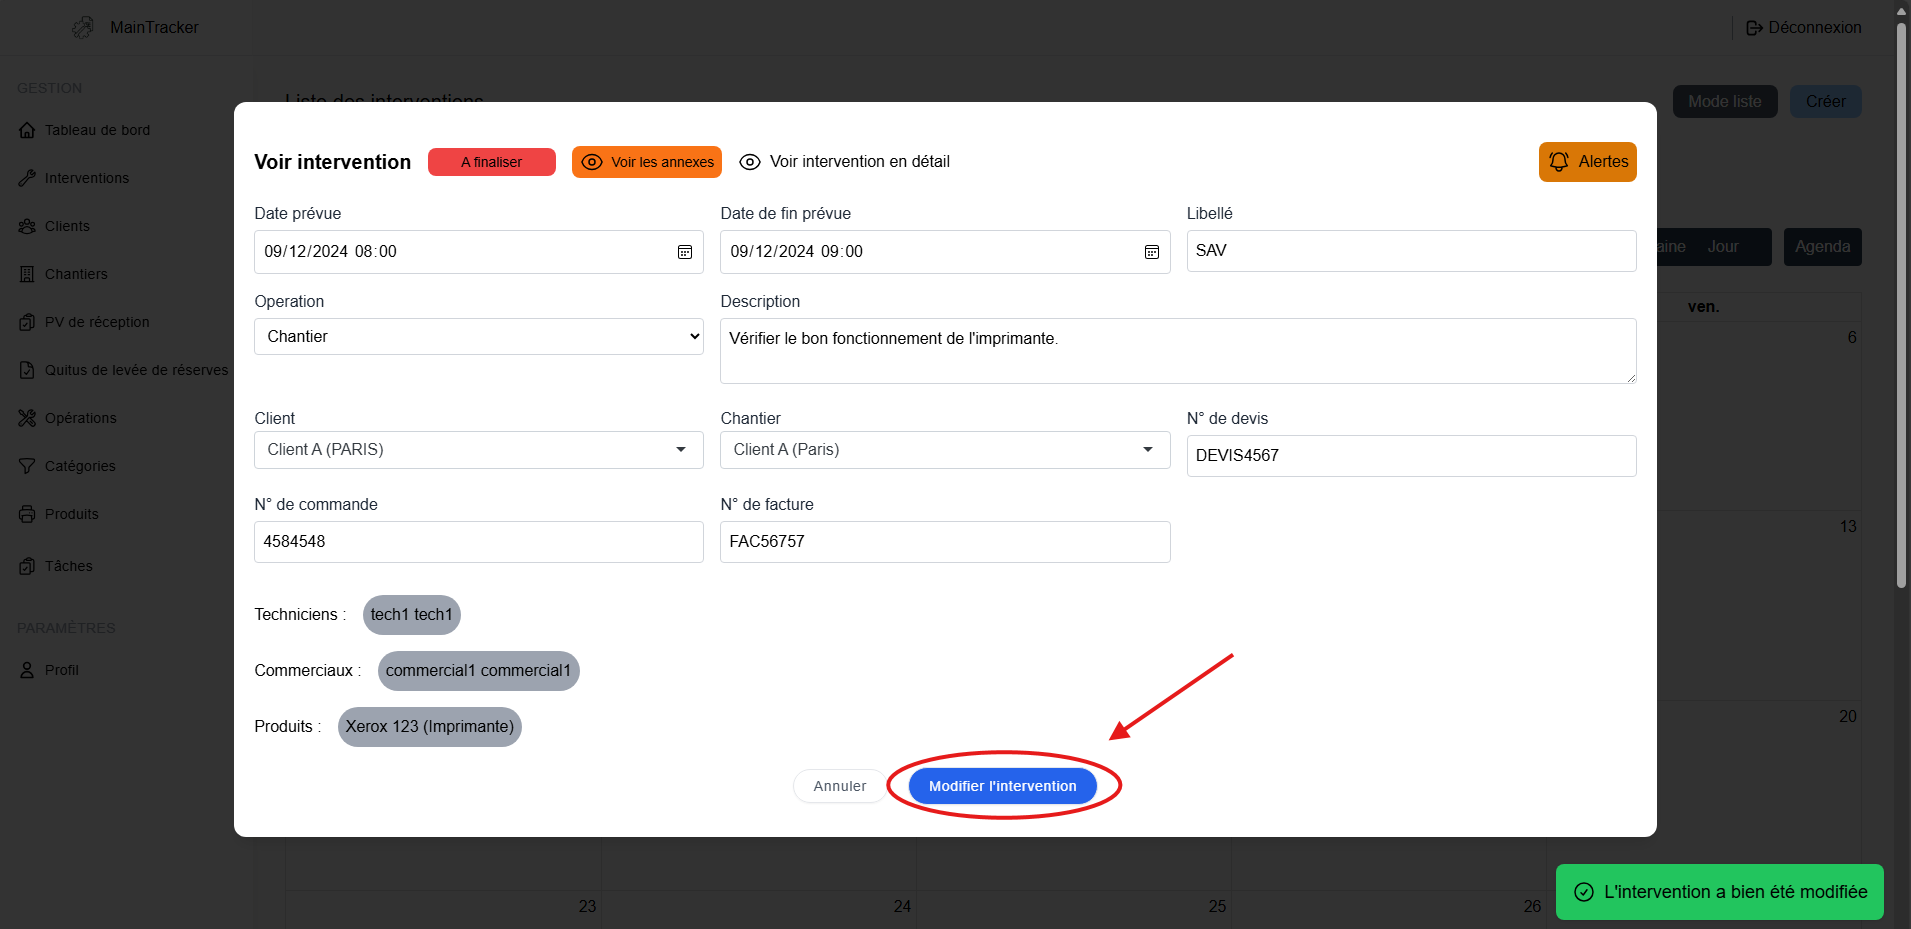The width and height of the screenshot is (1911, 929).
Task: Click the Description text area
Action: point(1177,351)
